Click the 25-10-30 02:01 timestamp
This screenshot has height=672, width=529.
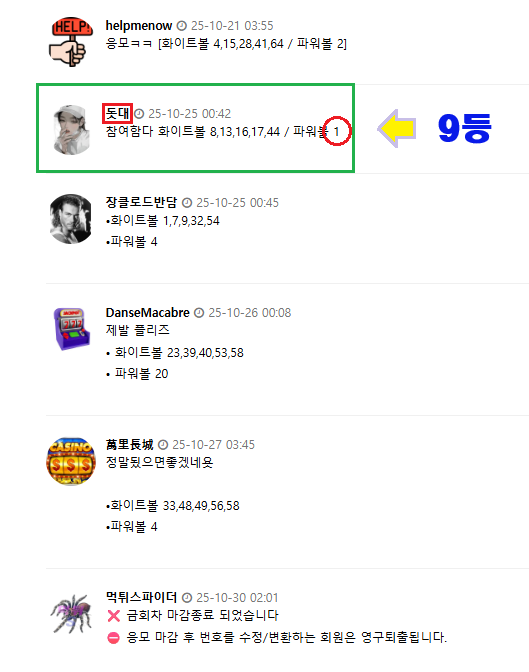point(237,597)
